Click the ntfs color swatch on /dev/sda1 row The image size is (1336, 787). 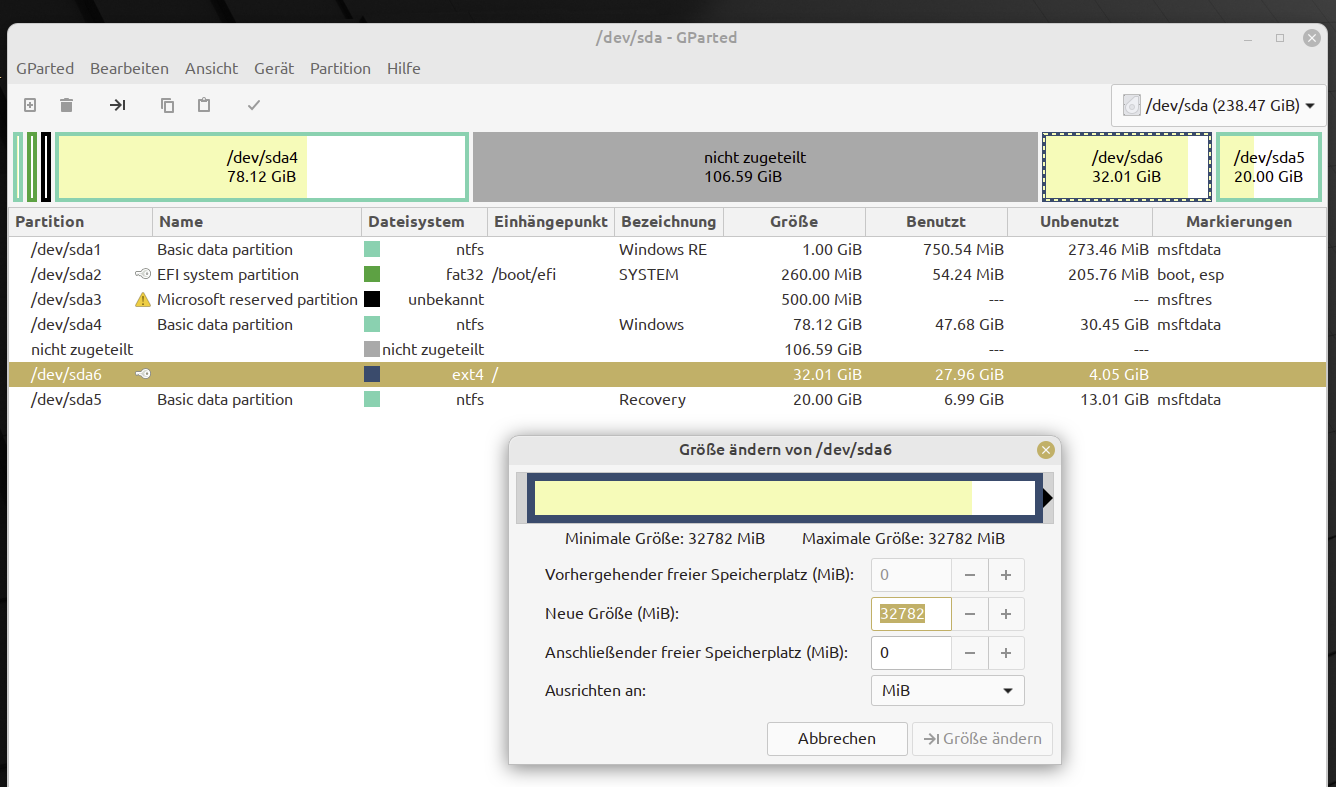coord(372,249)
